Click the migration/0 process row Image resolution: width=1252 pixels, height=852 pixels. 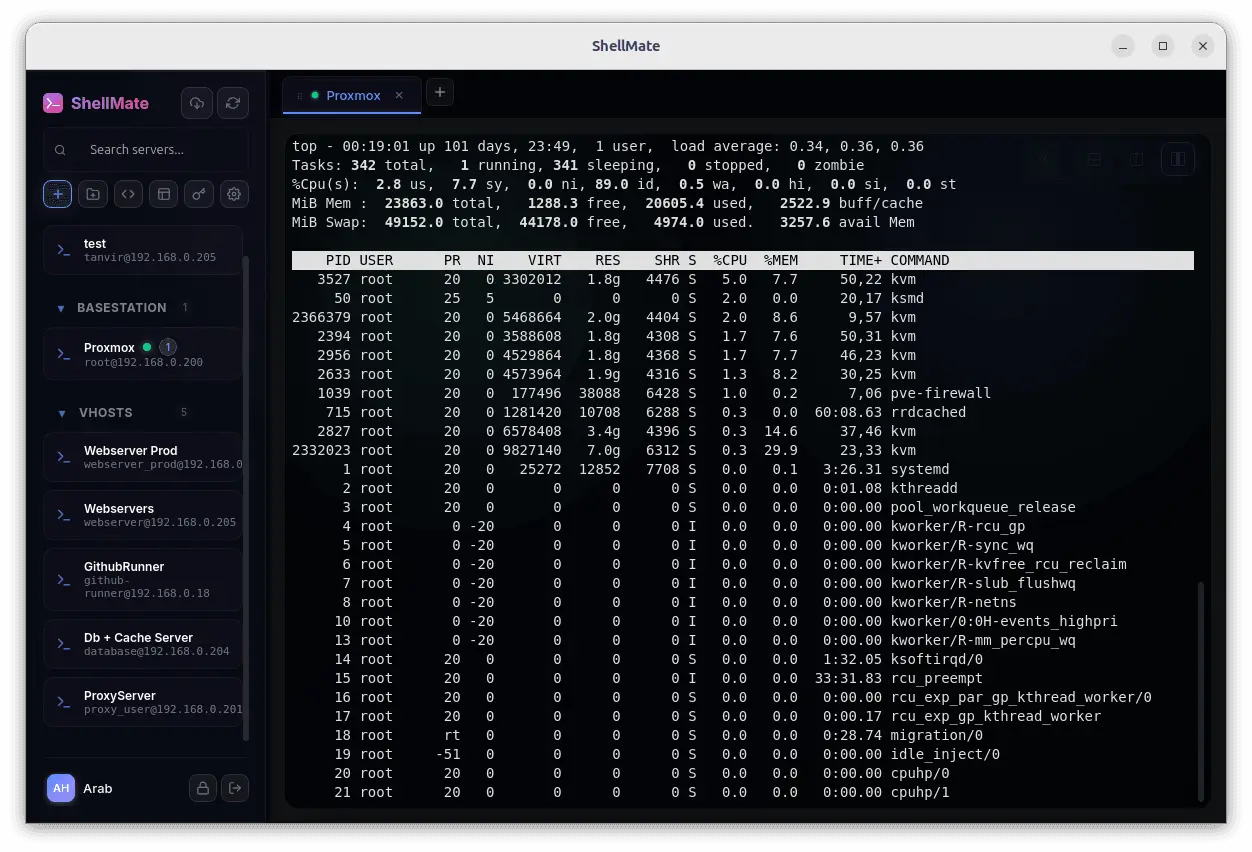click(742, 735)
